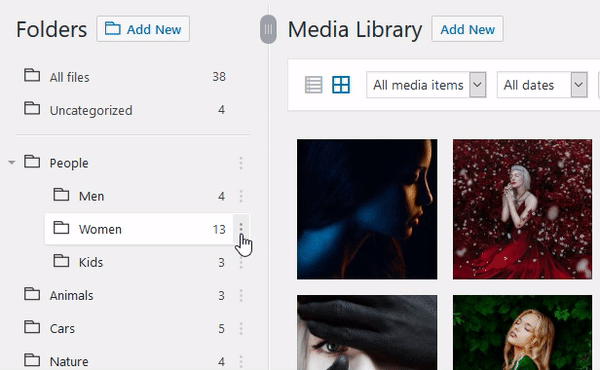Switch to list view icon
The width and height of the screenshot is (600, 370).
coord(313,85)
